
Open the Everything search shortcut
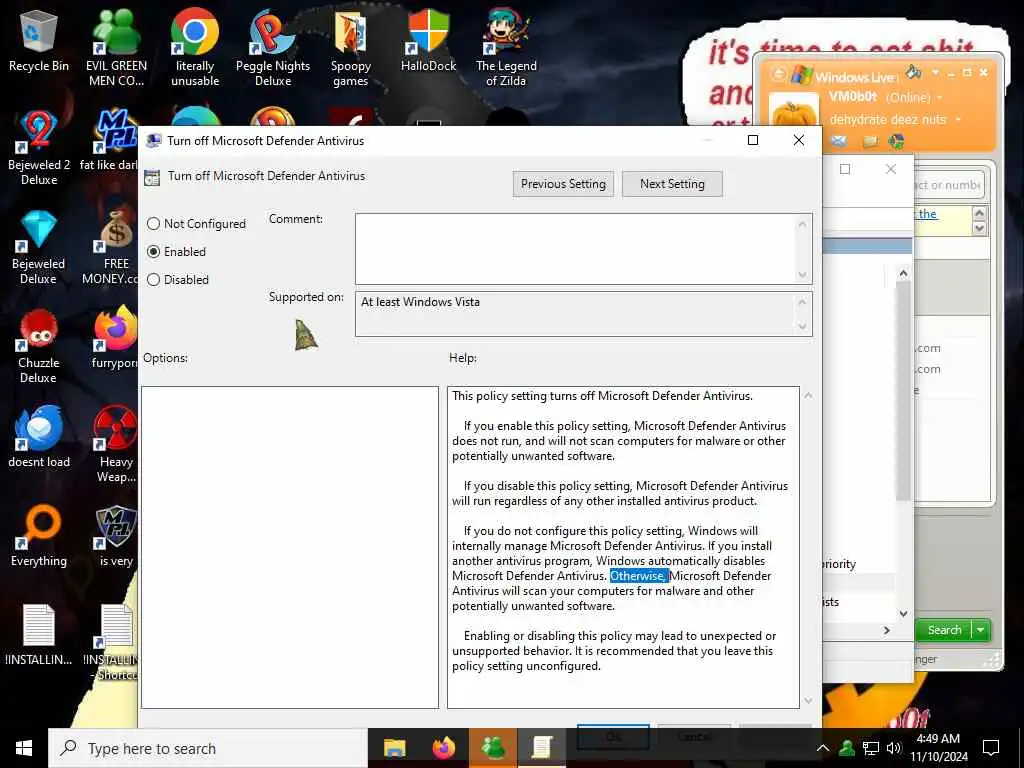[x=39, y=536]
